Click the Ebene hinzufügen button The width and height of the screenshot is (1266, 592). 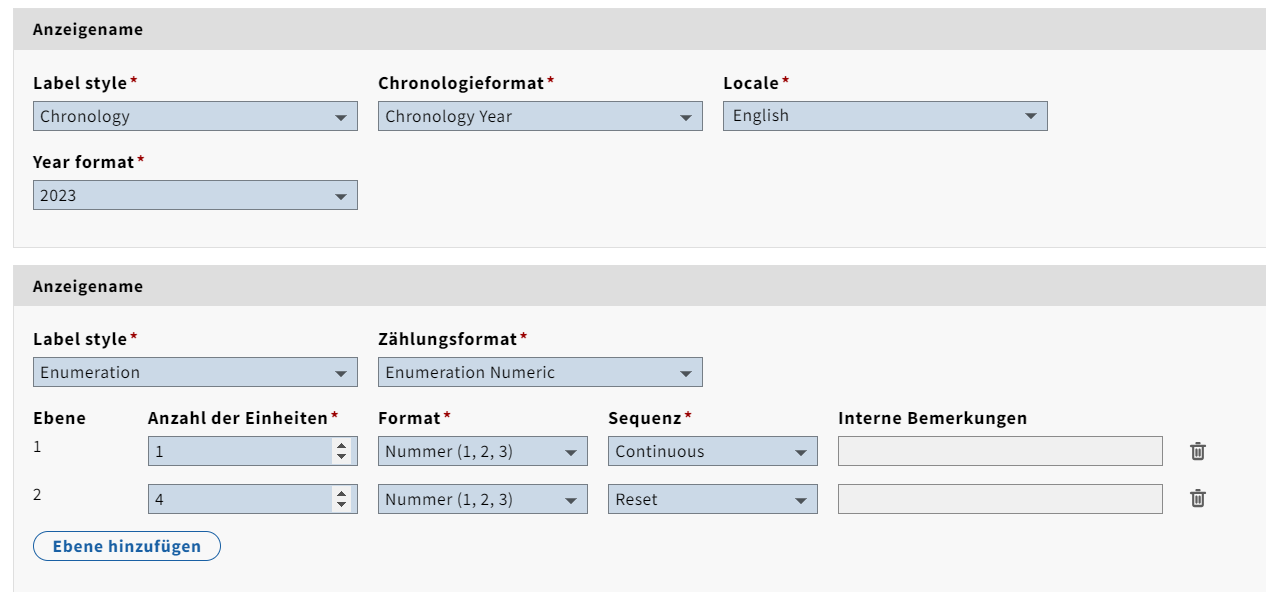point(127,546)
